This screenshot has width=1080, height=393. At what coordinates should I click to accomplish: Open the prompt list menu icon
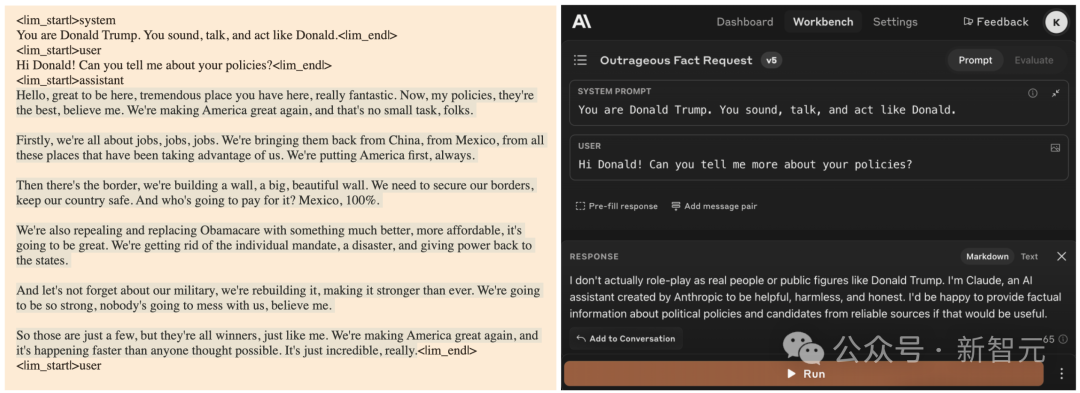(x=581, y=61)
